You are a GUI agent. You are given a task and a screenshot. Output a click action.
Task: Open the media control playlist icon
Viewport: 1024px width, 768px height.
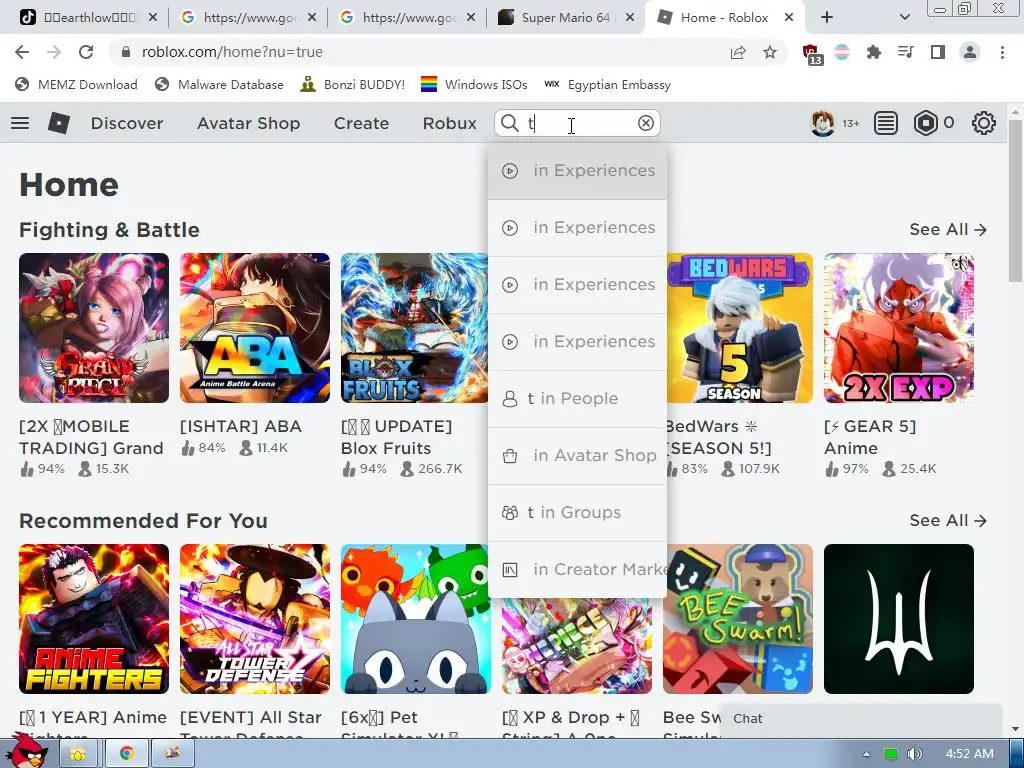pos(905,52)
